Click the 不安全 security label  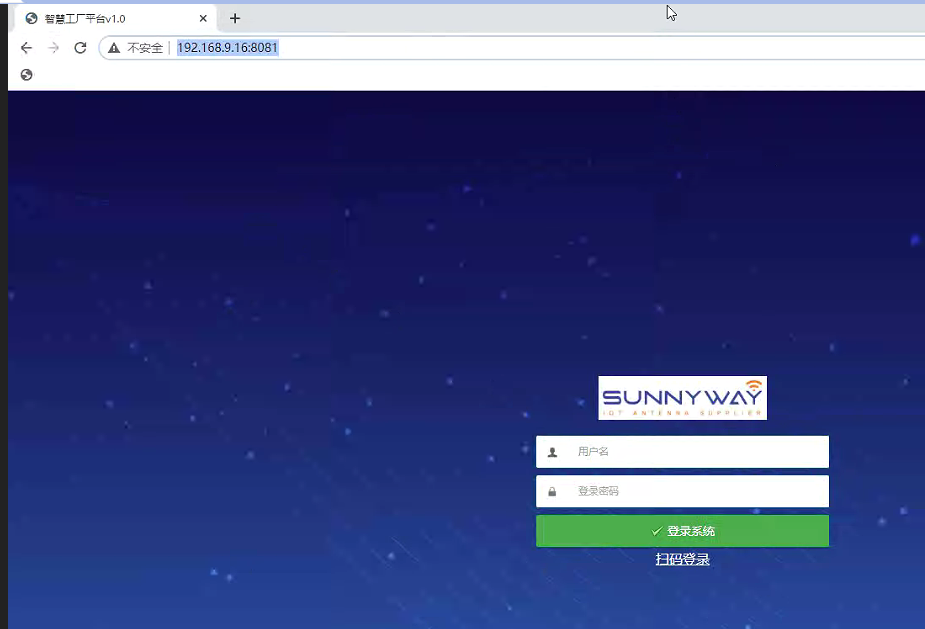[x=144, y=48]
